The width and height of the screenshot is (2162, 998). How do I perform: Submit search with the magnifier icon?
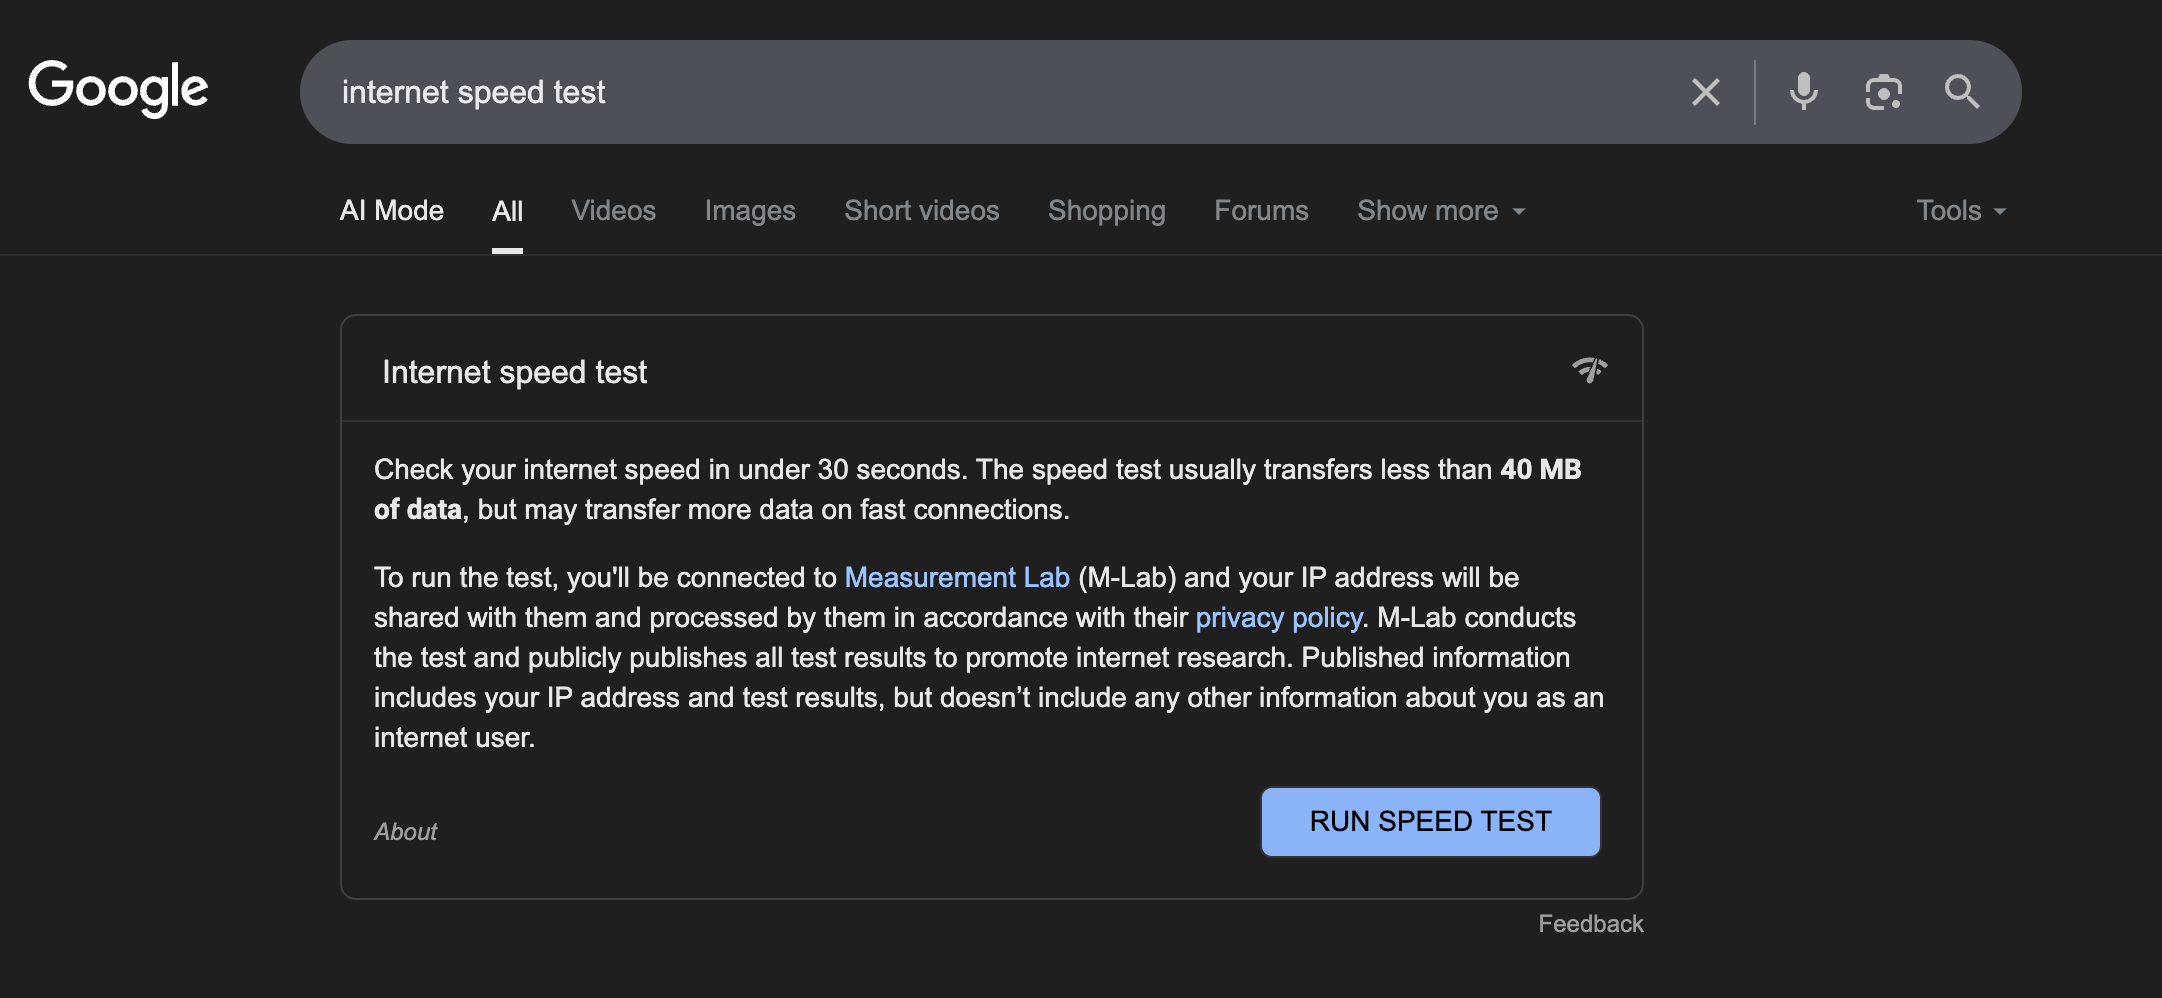click(x=1962, y=92)
